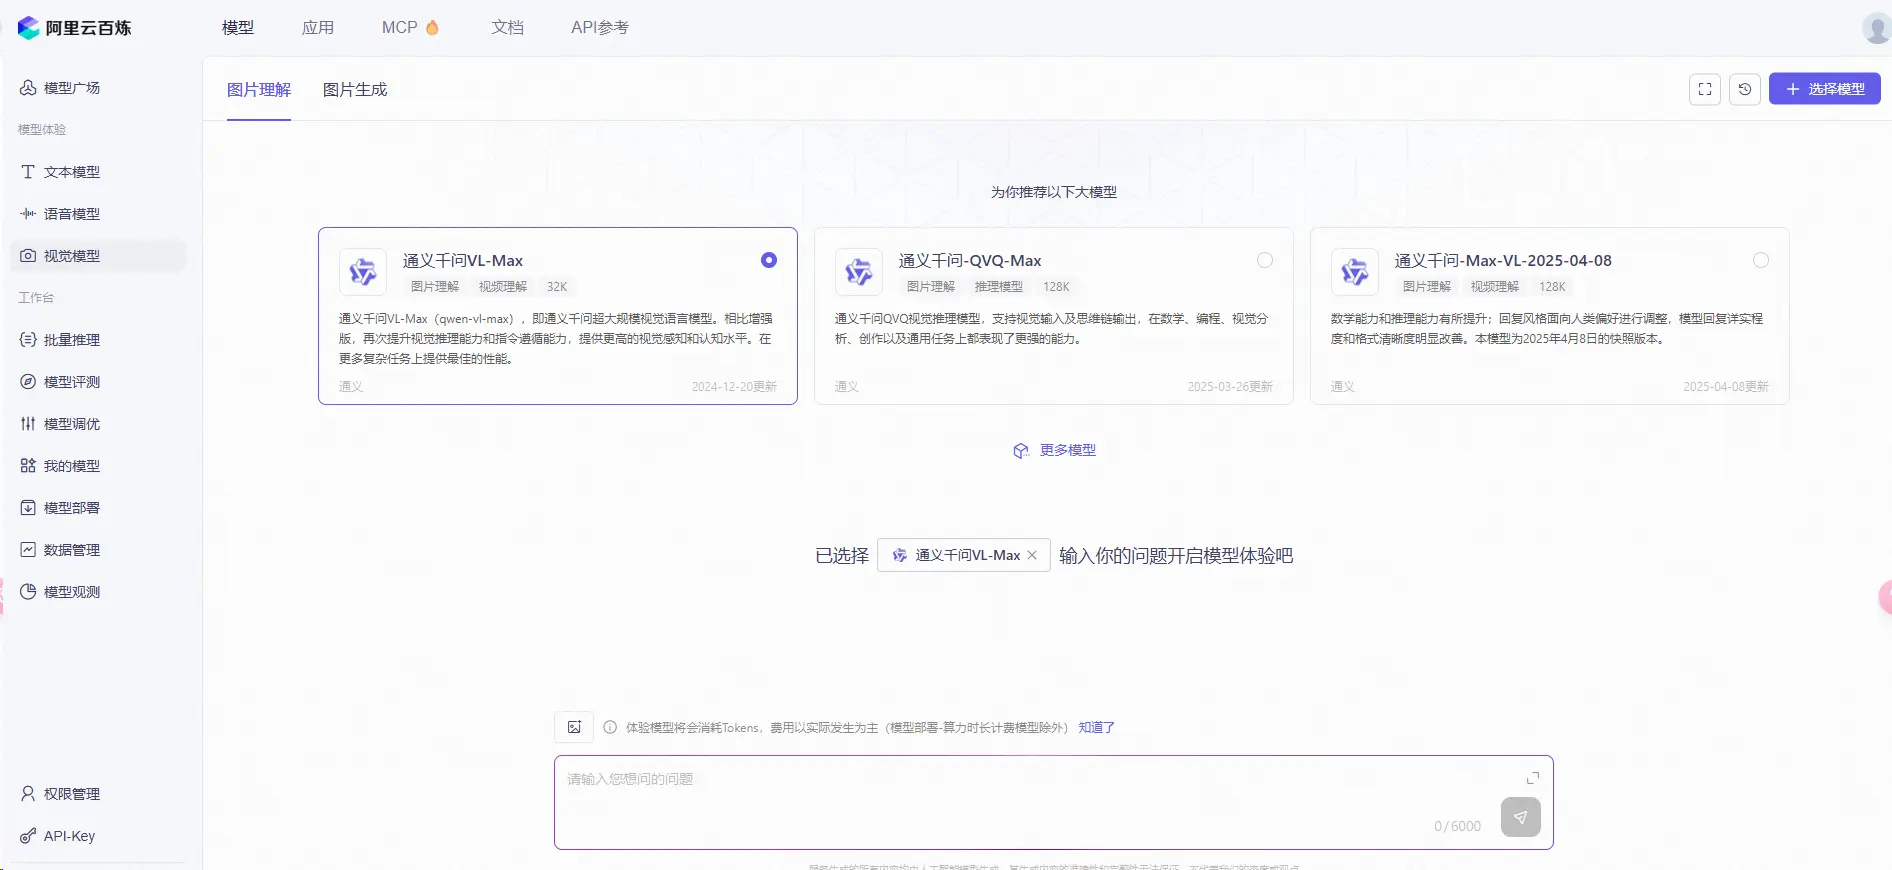Screen dimensions: 1892x870
Task: Click the 通义千问-Max-VL-2025-04-08 card title
Action: [1503, 261]
